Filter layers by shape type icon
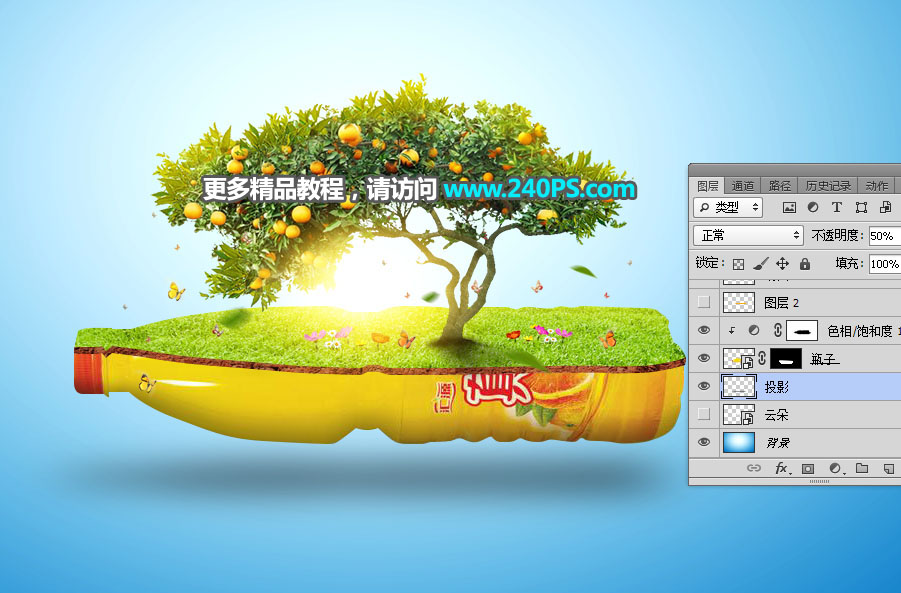Image resolution: width=901 pixels, height=593 pixels. [861, 207]
